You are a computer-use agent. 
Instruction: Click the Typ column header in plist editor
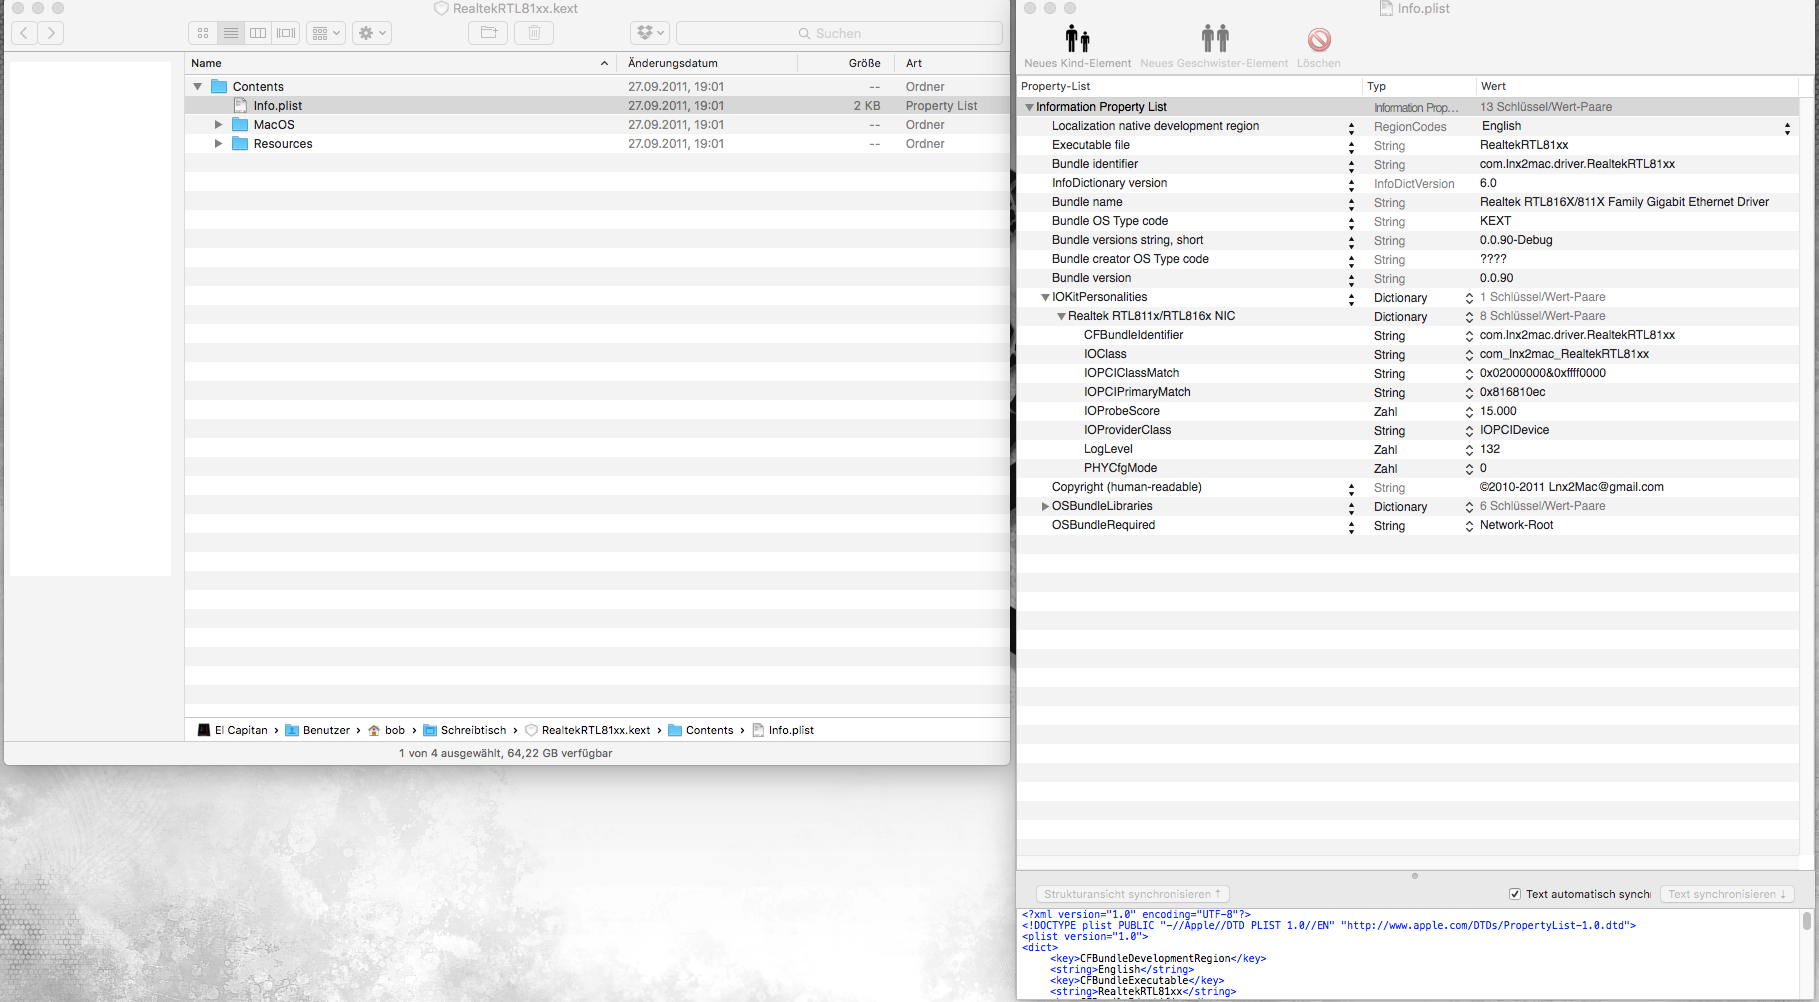[x=1419, y=86]
